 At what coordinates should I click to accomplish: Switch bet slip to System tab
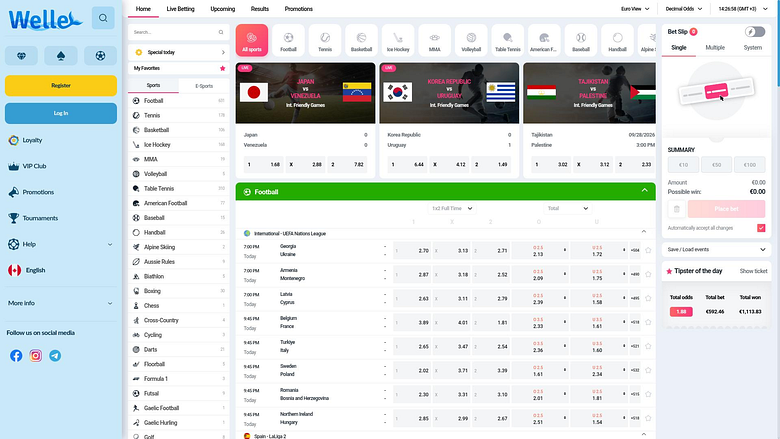click(753, 48)
